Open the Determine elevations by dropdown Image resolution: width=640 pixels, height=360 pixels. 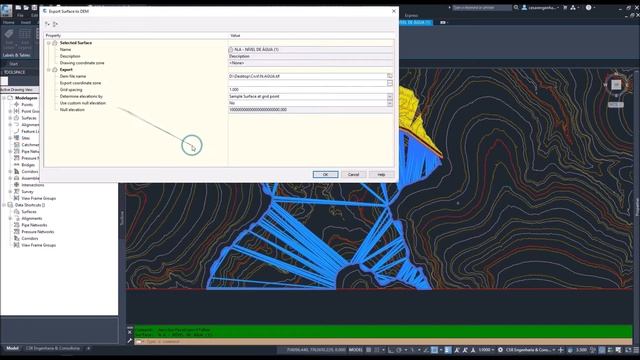coord(389,96)
